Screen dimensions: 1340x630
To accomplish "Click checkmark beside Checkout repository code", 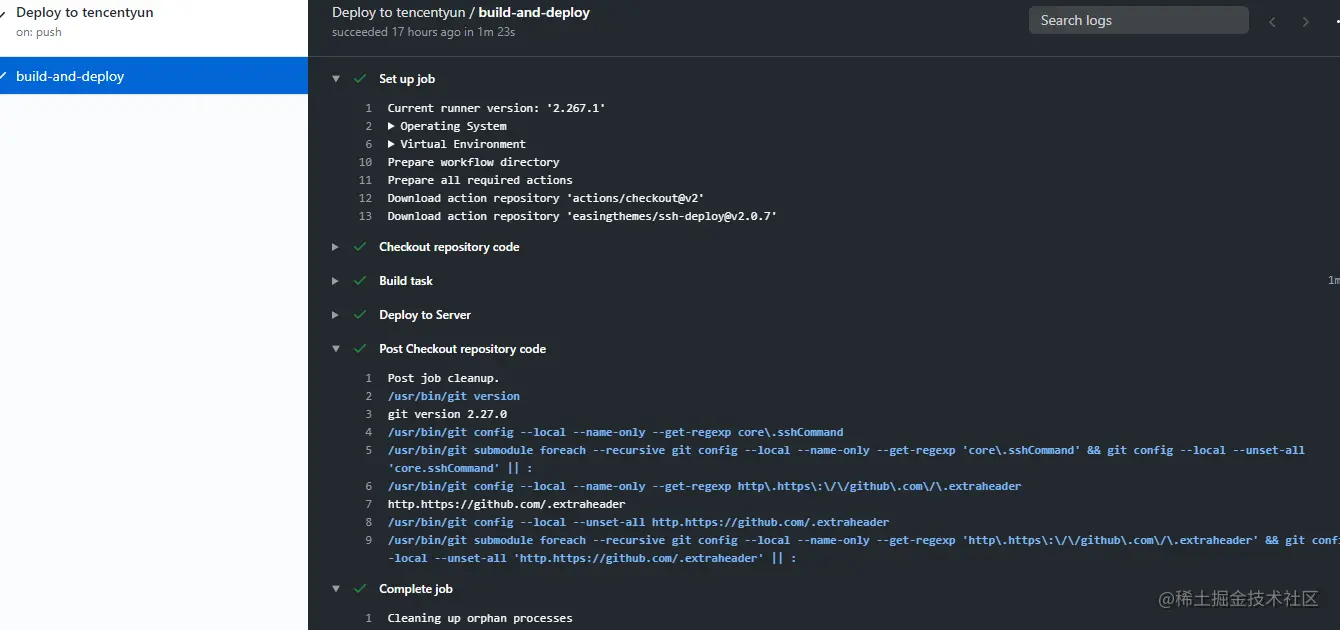I will click(x=360, y=247).
